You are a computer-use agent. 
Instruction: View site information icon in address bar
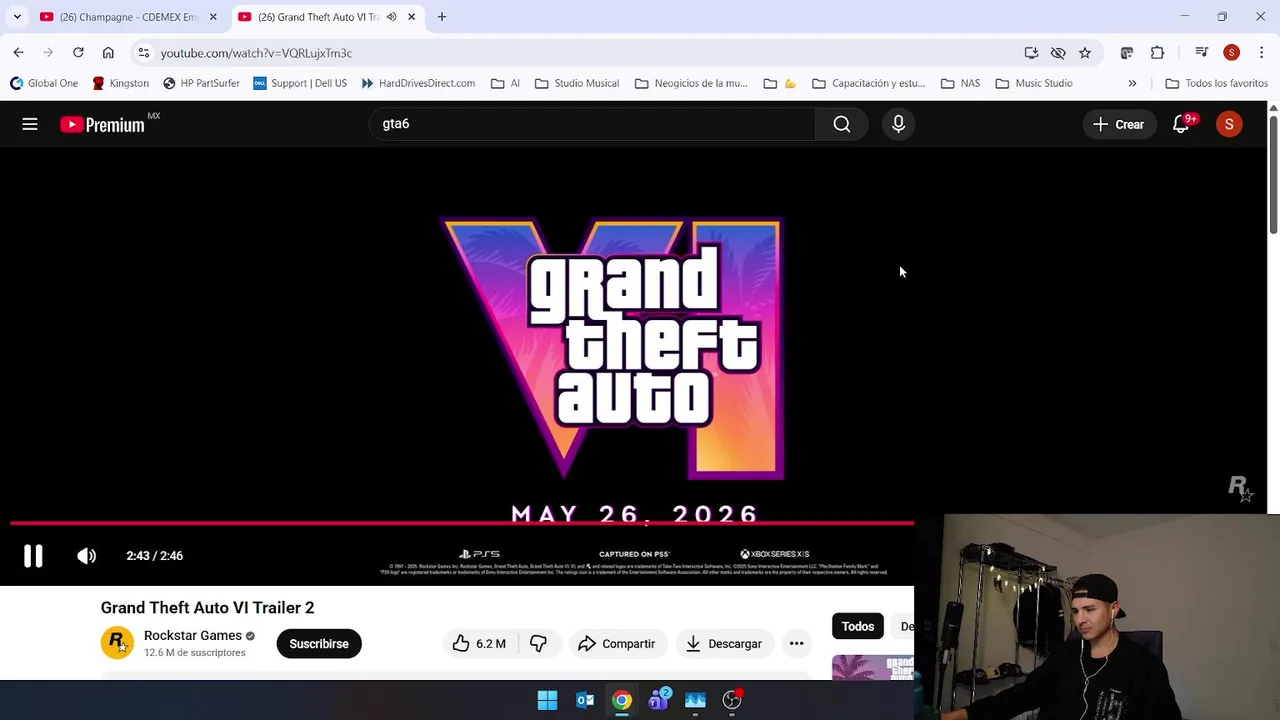(144, 53)
